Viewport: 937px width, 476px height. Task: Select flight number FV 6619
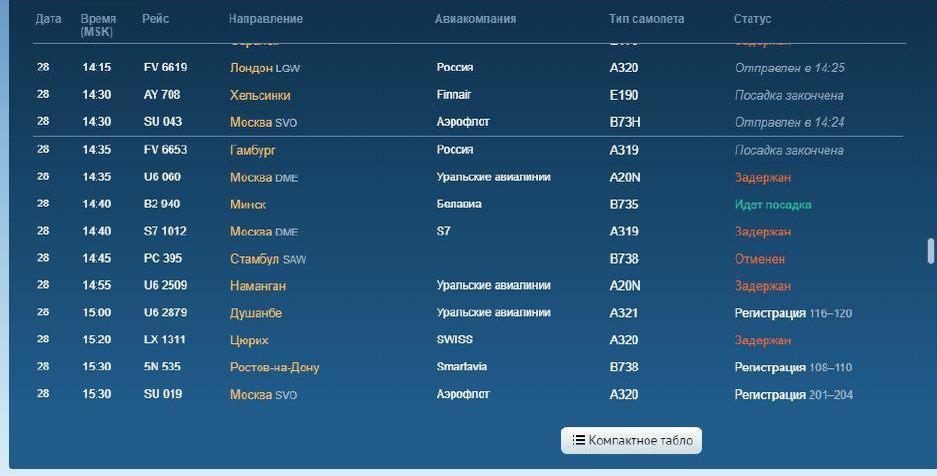pos(166,67)
